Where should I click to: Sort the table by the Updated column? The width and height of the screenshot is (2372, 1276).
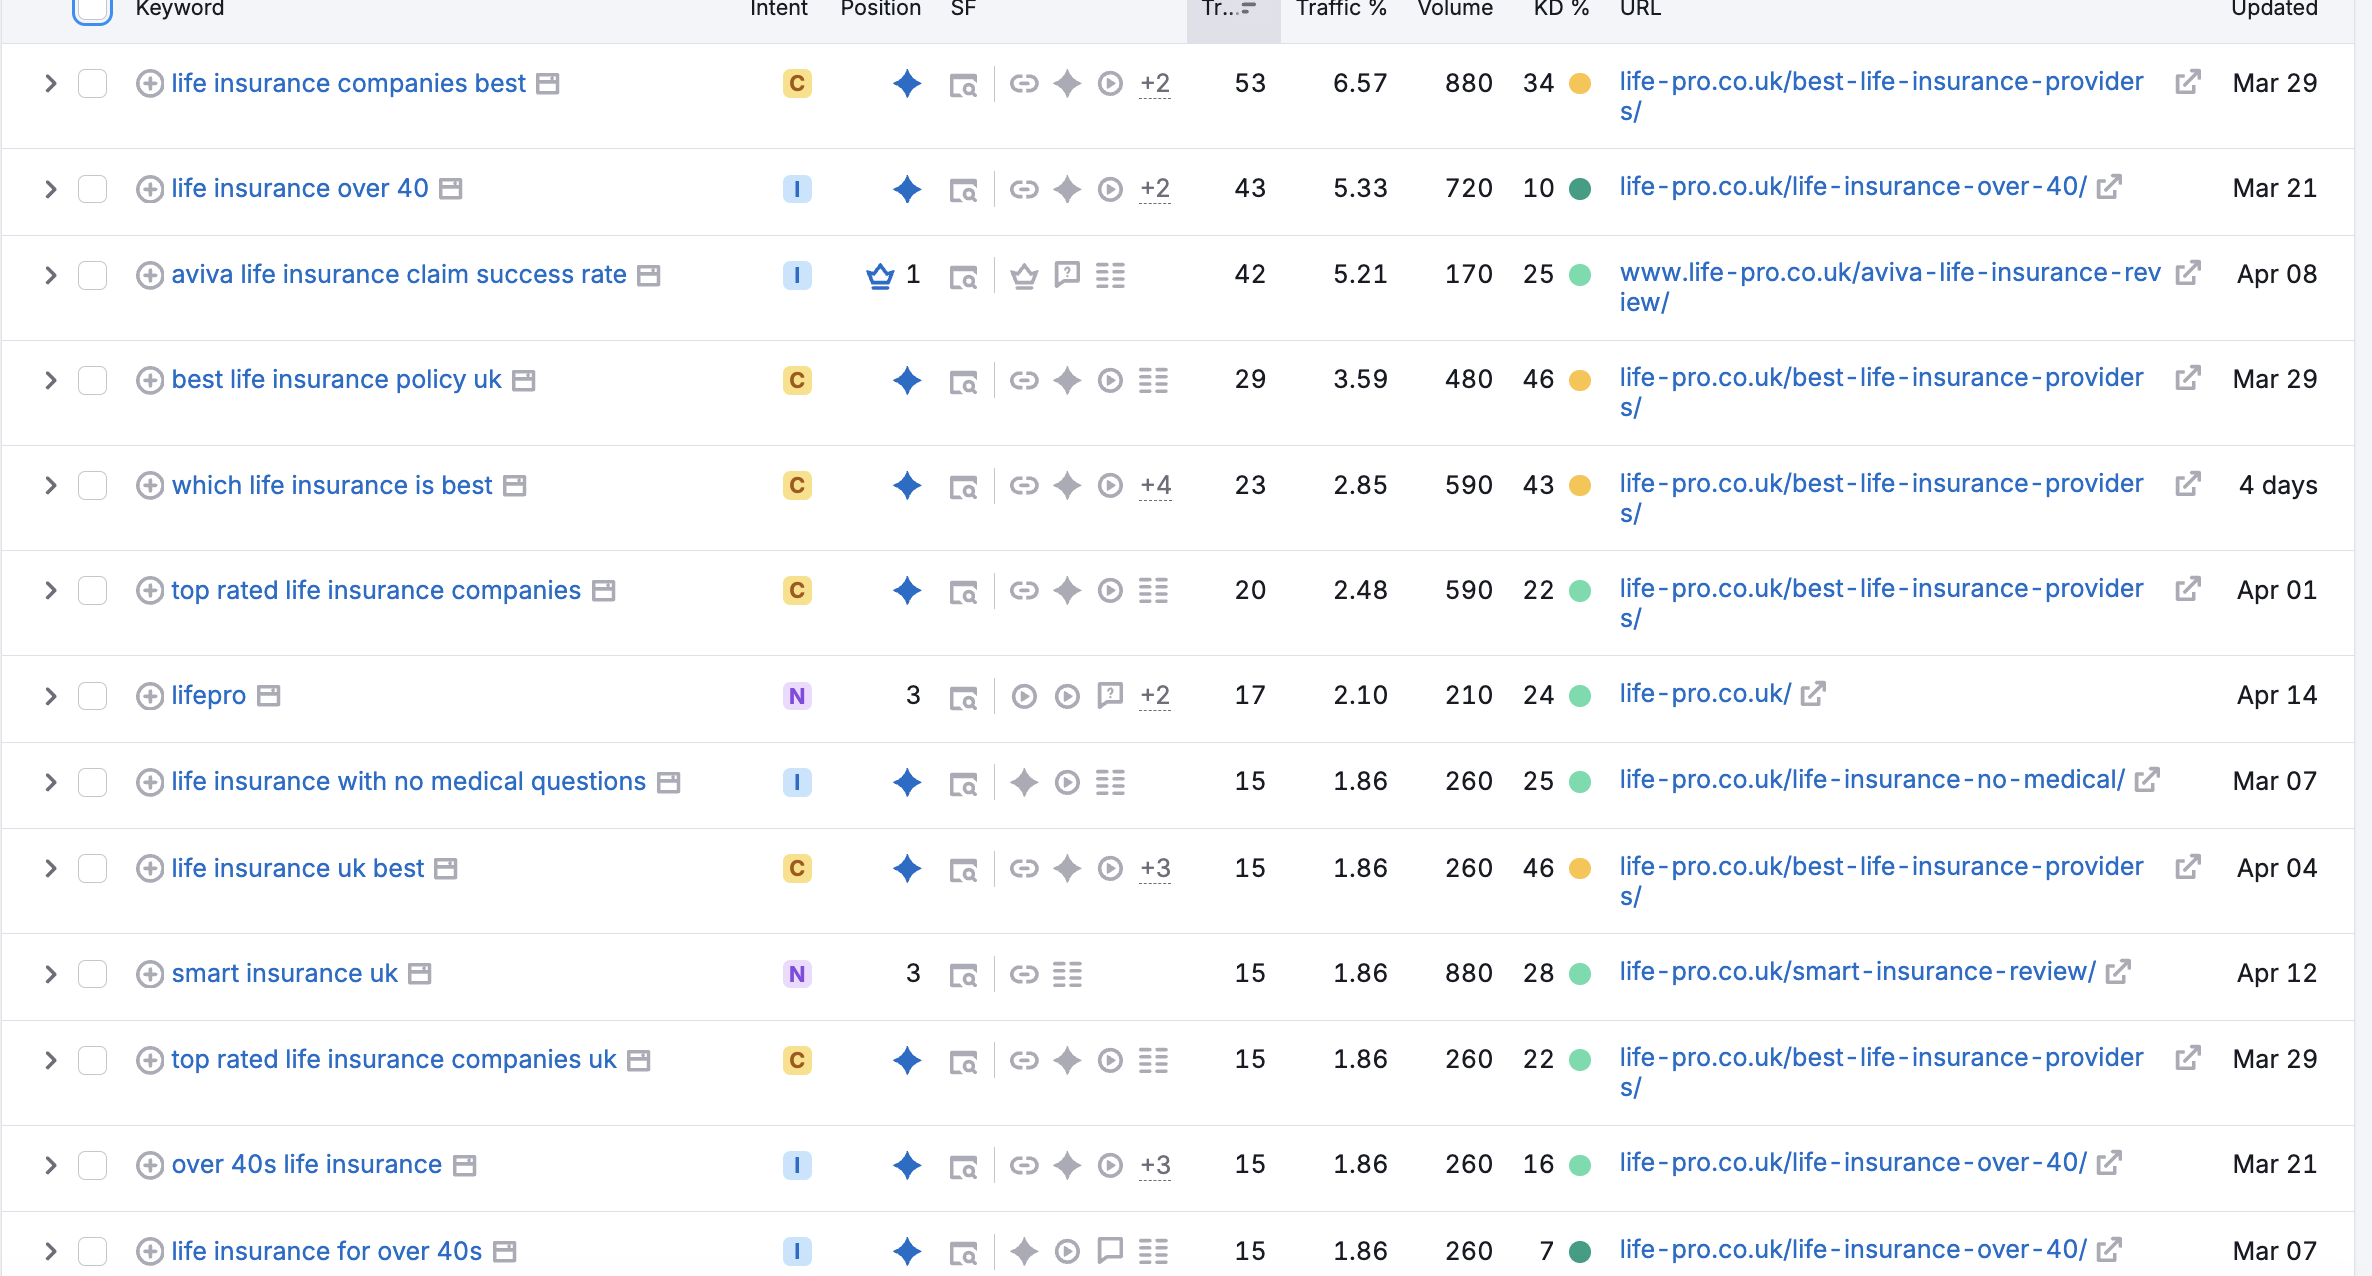coord(2274,10)
